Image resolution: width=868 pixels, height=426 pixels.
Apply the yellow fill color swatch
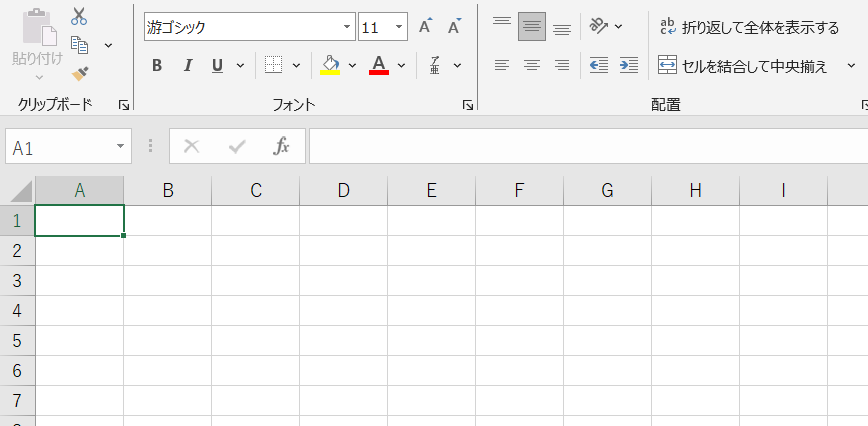tap(330, 66)
